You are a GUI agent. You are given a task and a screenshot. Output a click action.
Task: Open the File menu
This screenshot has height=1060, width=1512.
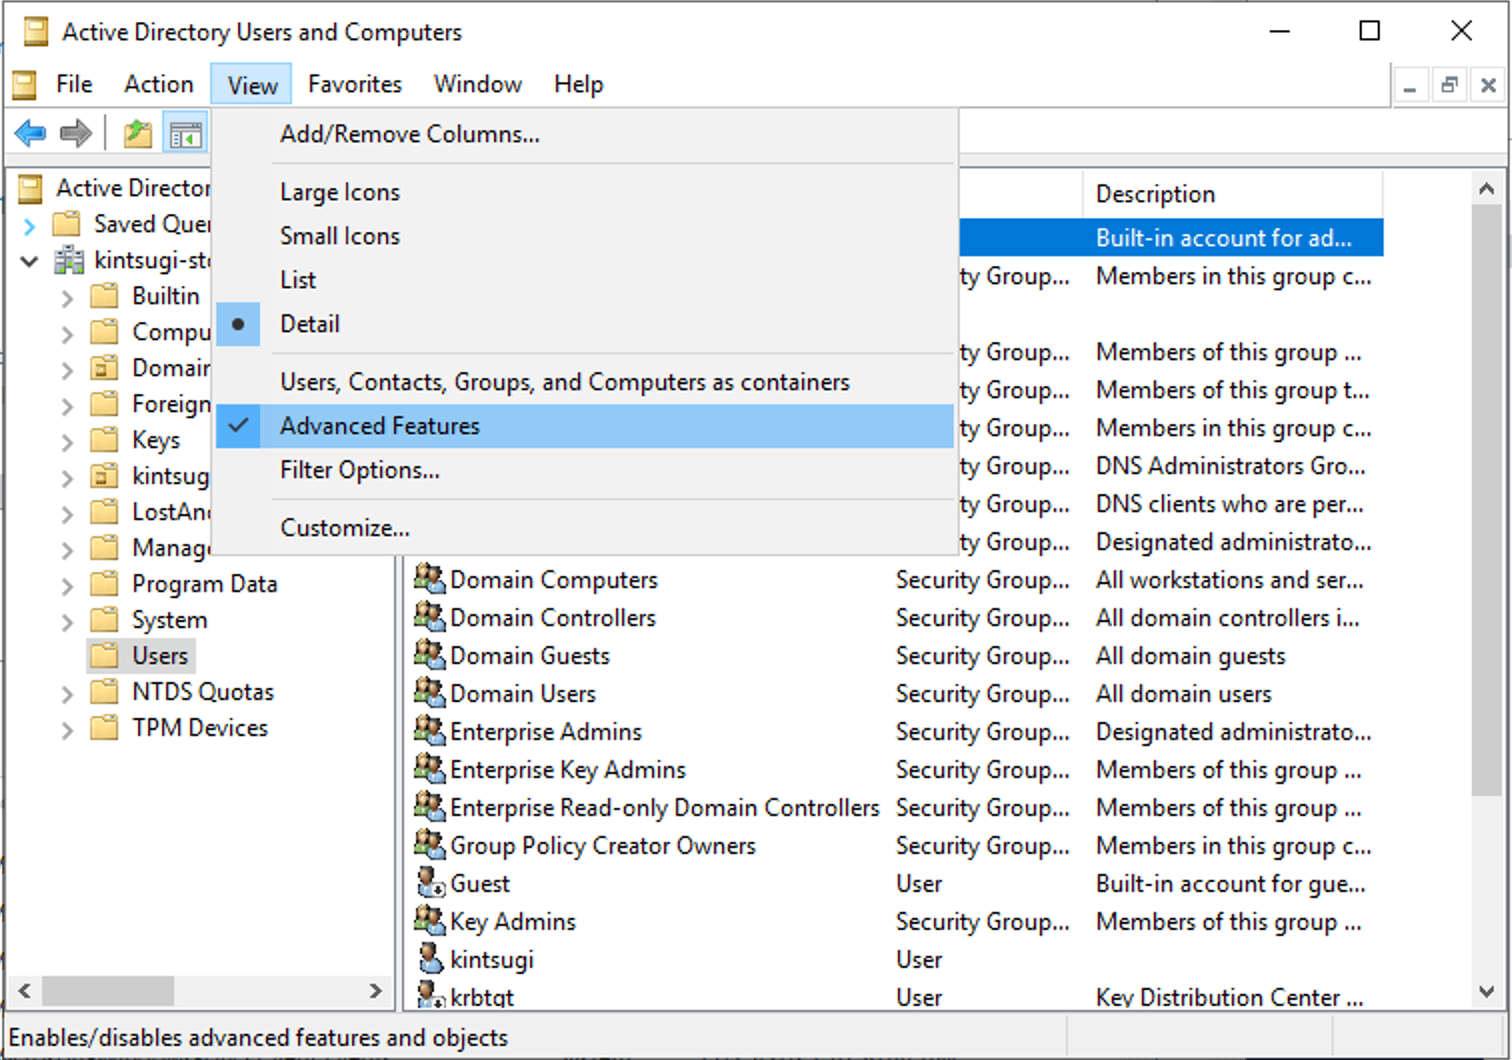pos(74,84)
